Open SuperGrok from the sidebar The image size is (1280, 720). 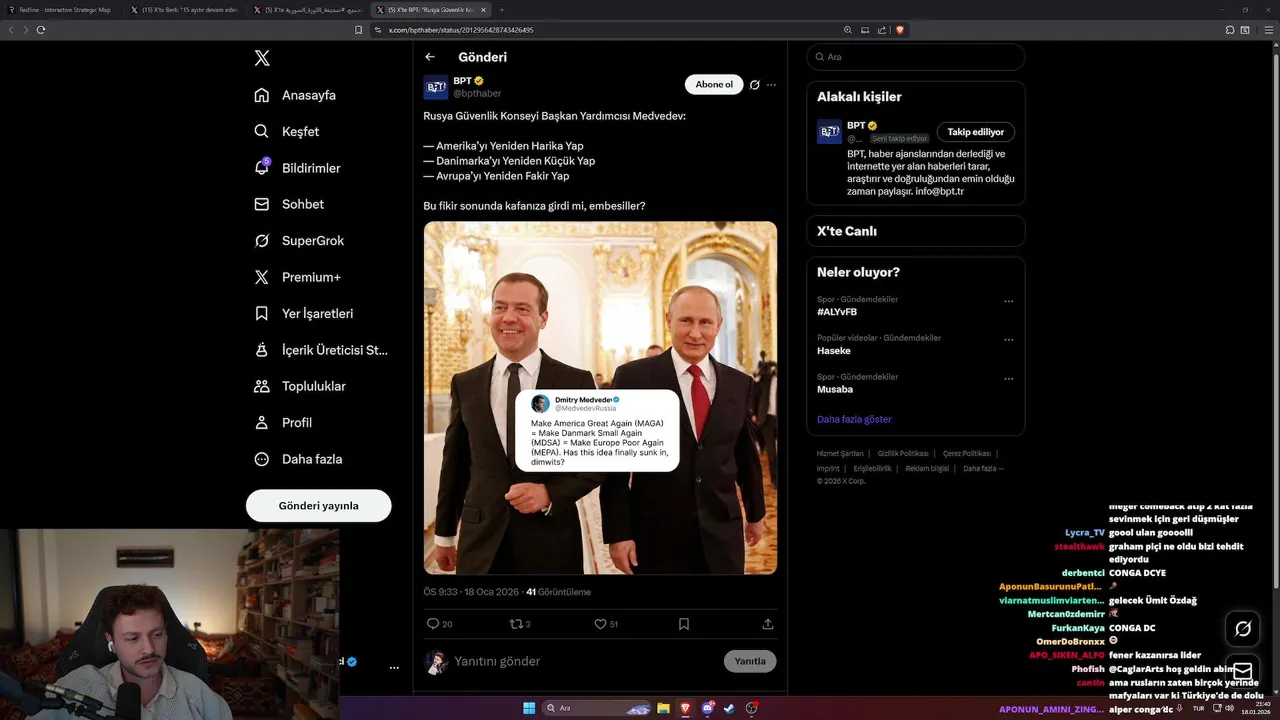[299, 240]
